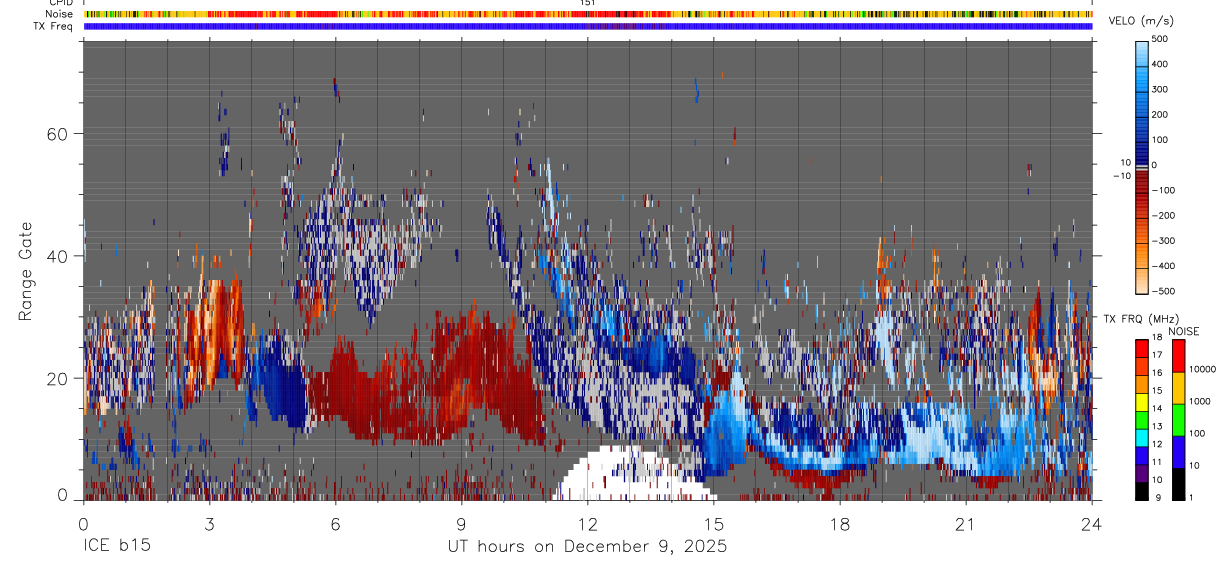Image resolution: width=1228 pixels, height=567 pixels.
Task: Select the 24 hour tick on time axis
Action: (1092, 524)
